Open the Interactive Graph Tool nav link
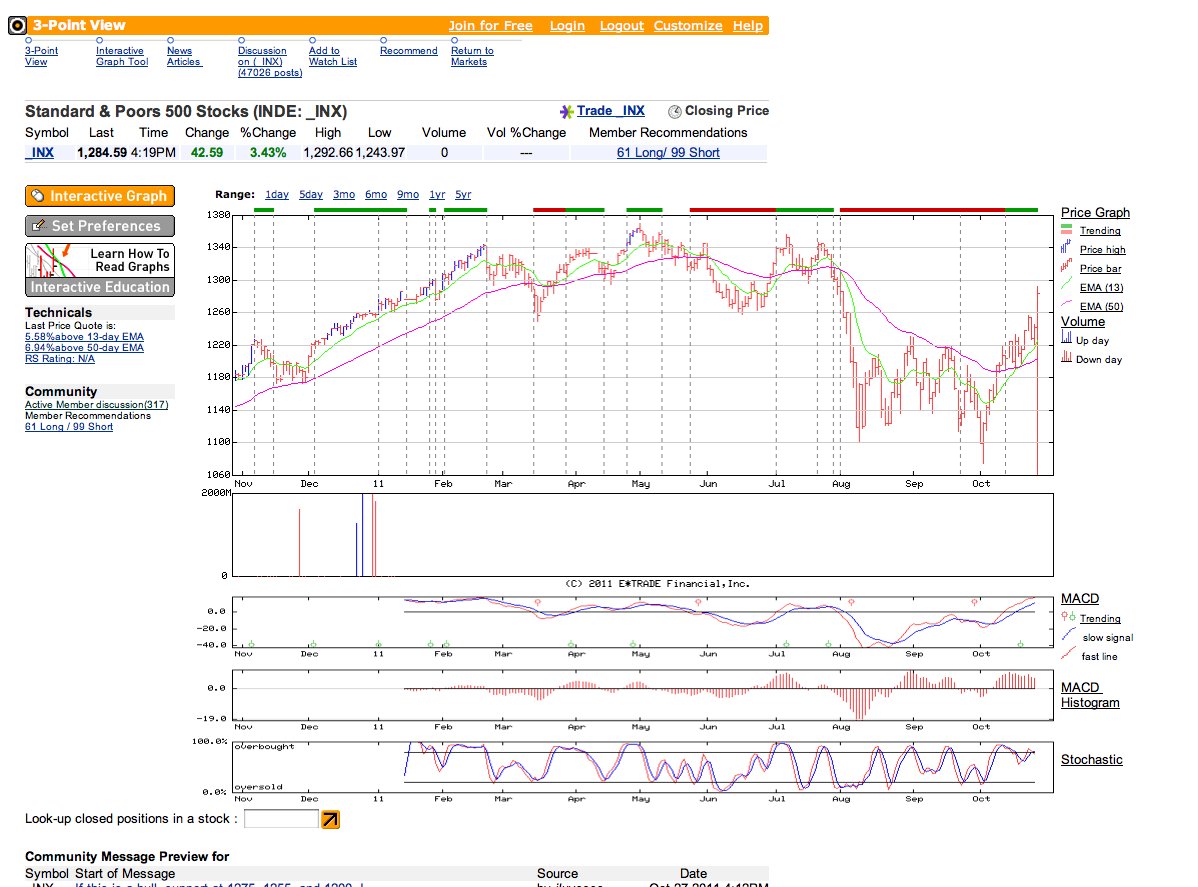Viewport: 1198px width, 887px height. pos(121,57)
